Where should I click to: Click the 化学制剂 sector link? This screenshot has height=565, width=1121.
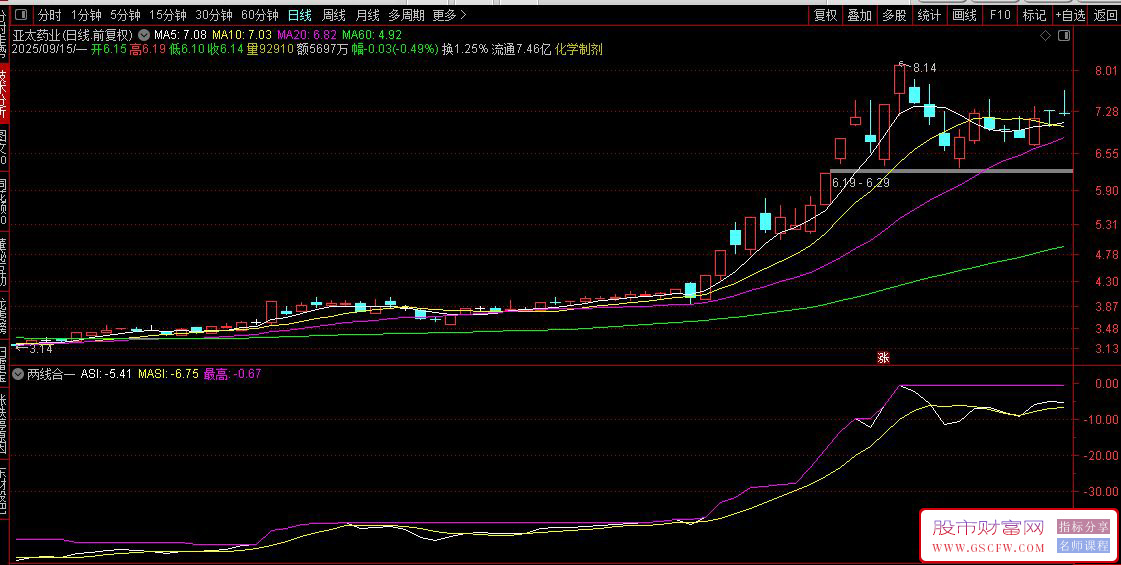(578, 49)
